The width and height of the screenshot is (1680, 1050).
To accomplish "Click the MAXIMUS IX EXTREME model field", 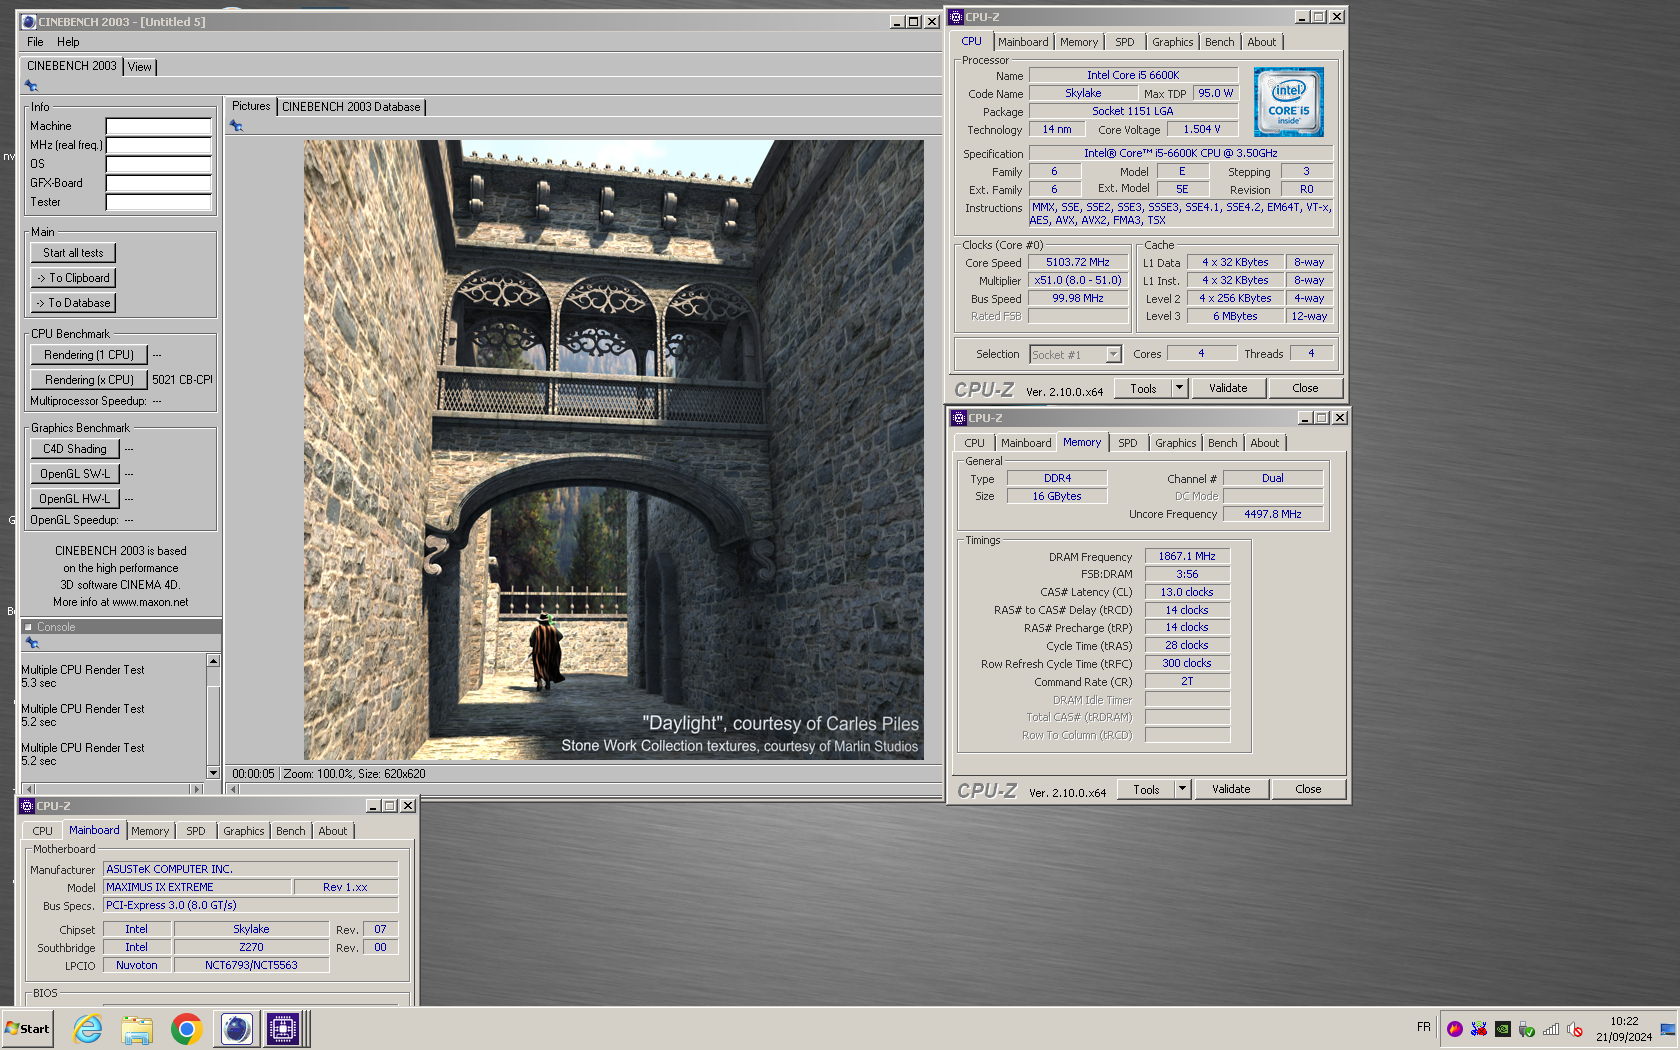I will (197, 887).
